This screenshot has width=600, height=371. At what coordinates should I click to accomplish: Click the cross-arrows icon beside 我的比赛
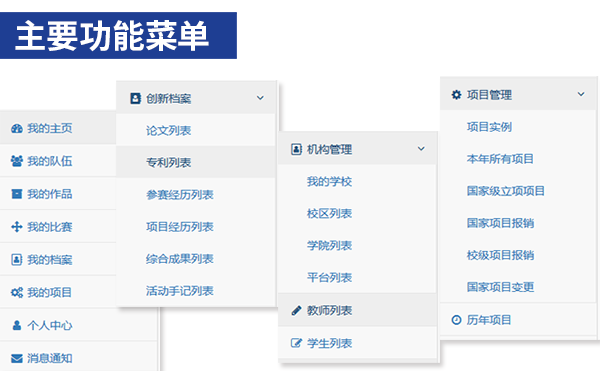point(17,227)
